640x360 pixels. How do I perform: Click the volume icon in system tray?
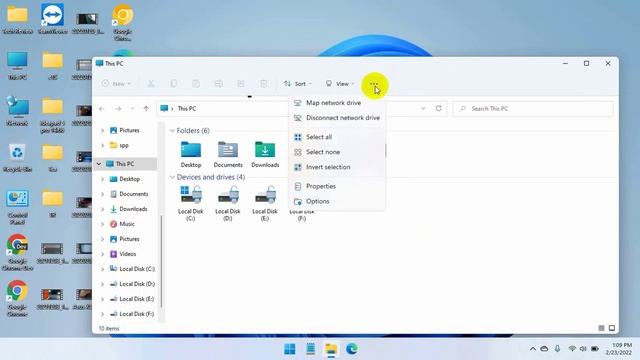583,349
